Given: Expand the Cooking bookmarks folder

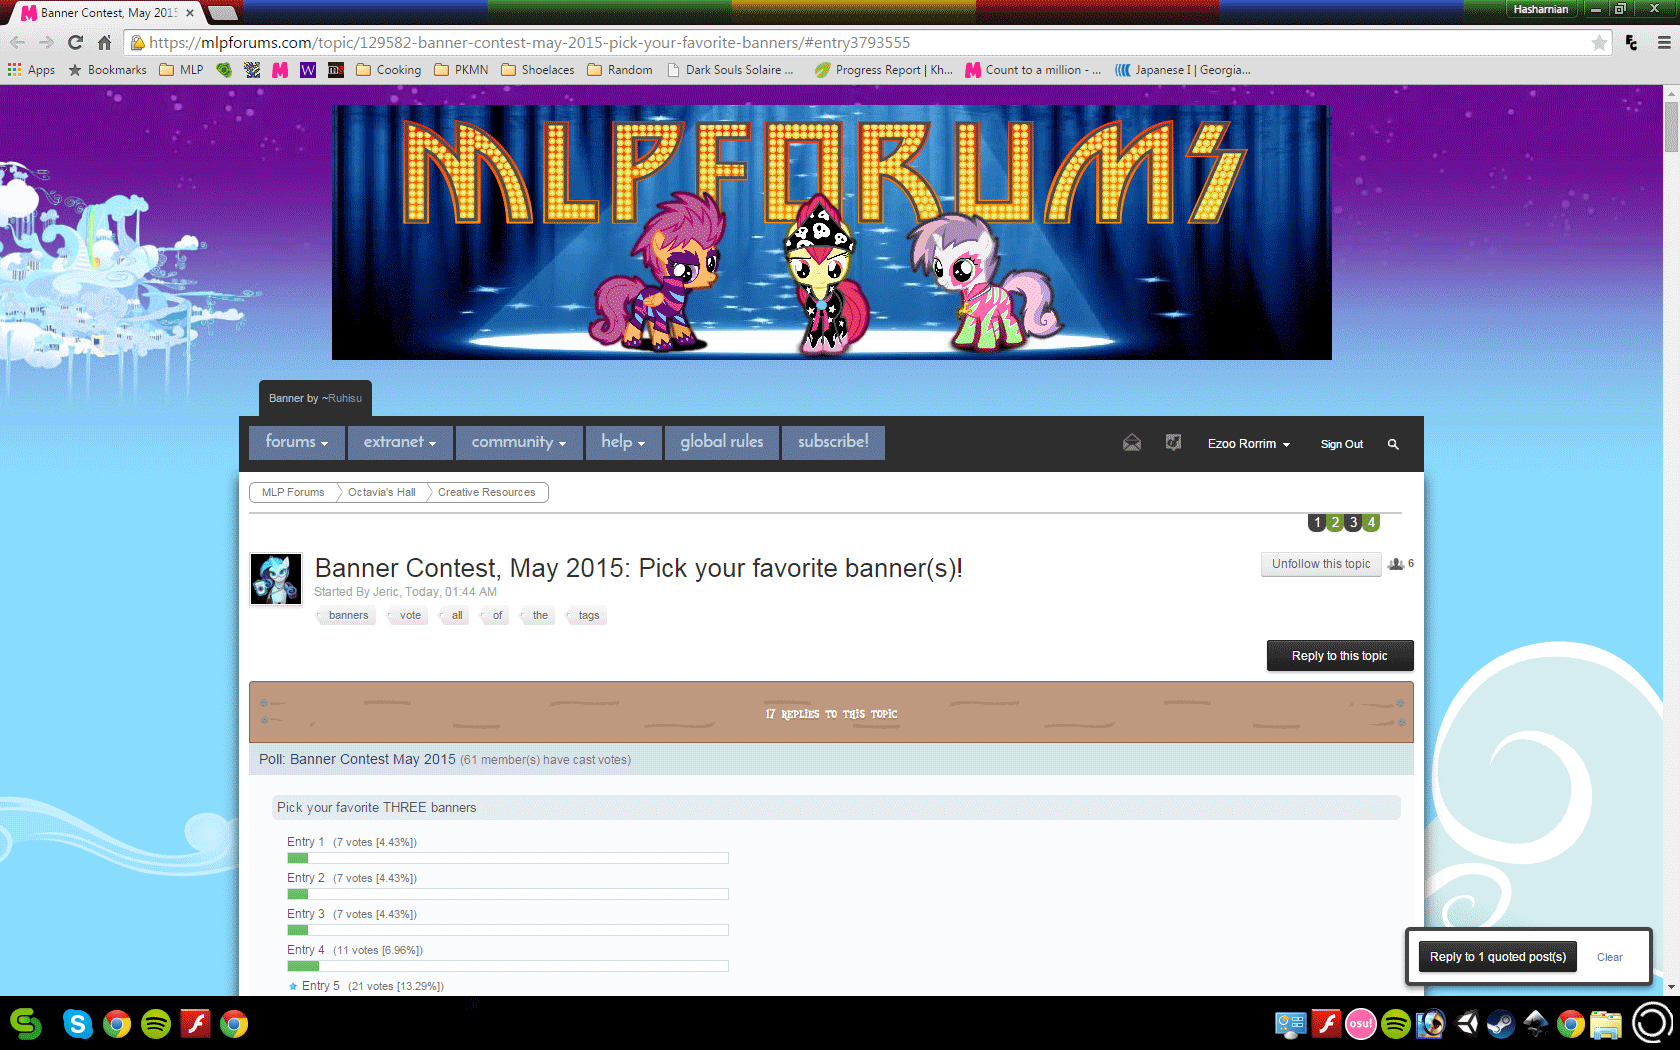Looking at the screenshot, I should pos(389,70).
